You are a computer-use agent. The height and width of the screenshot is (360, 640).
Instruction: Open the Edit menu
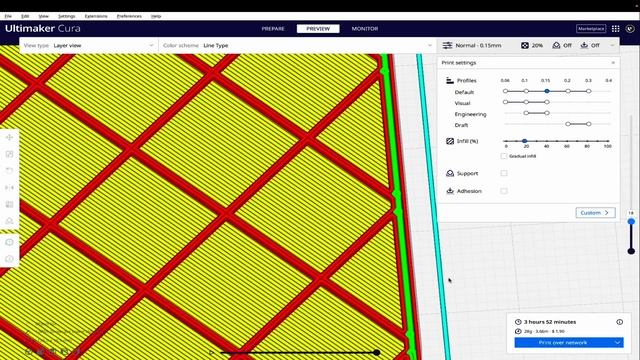[x=25, y=16]
